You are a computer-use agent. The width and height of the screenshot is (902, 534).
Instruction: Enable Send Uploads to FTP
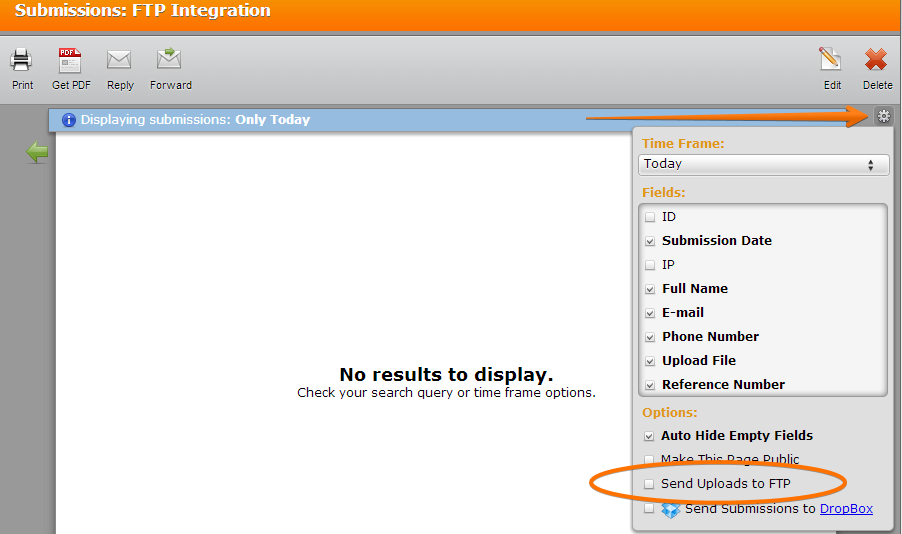[x=650, y=484]
